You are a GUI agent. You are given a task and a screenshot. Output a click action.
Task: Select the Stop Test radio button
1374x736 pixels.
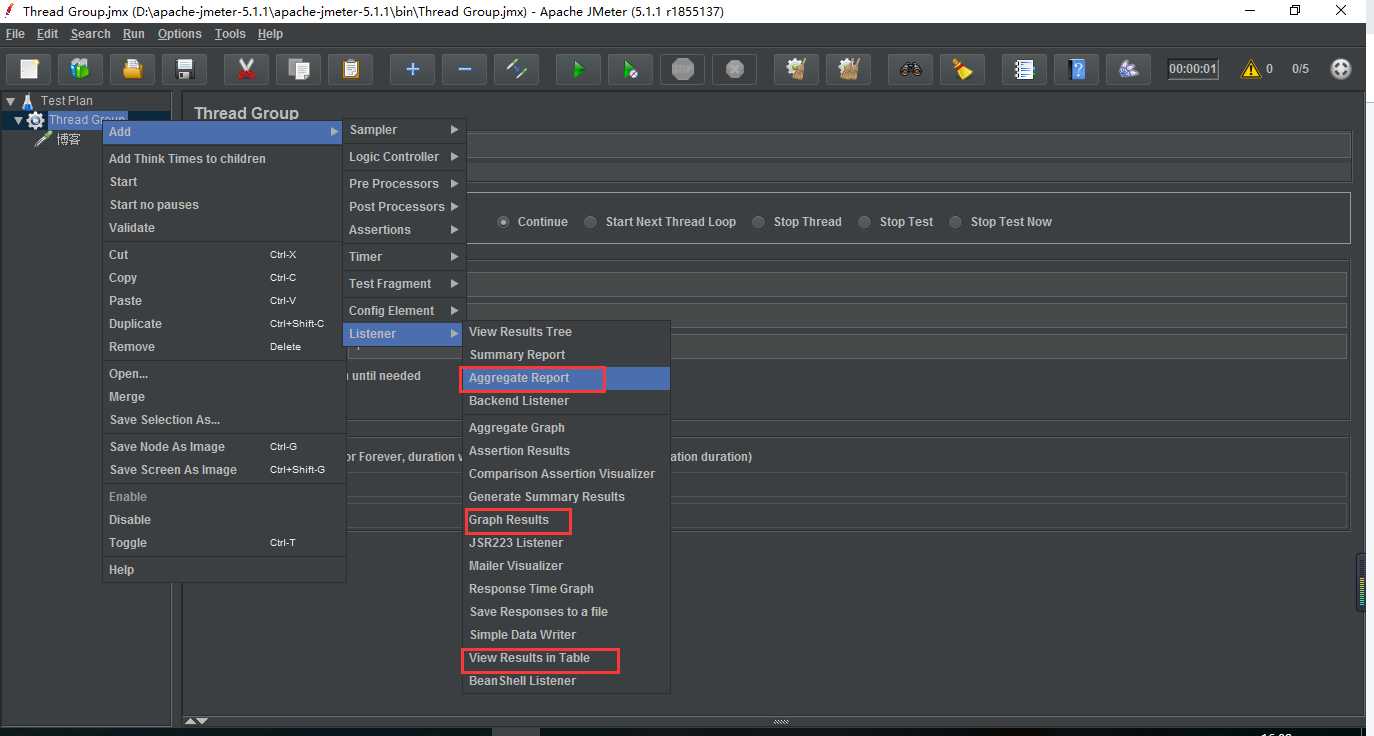coord(865,222)
